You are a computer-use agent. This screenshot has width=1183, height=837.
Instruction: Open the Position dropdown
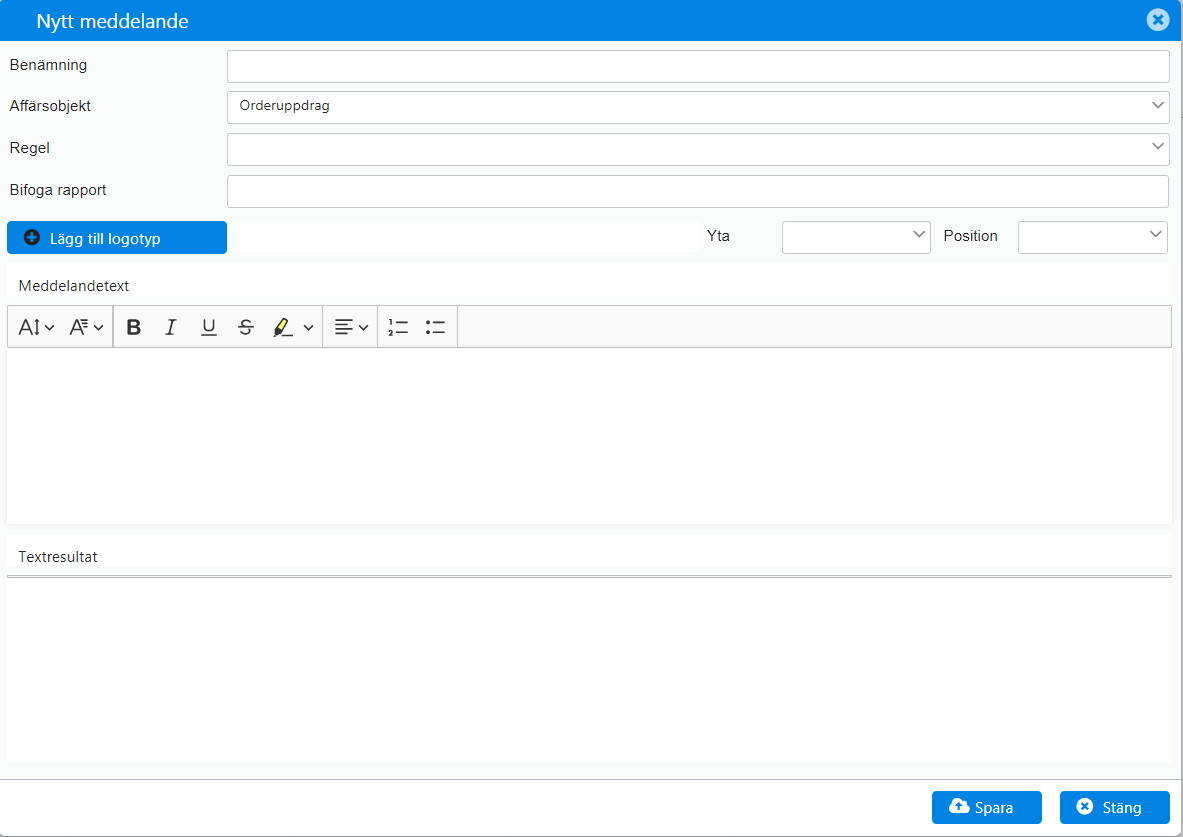click(1093, 237)
